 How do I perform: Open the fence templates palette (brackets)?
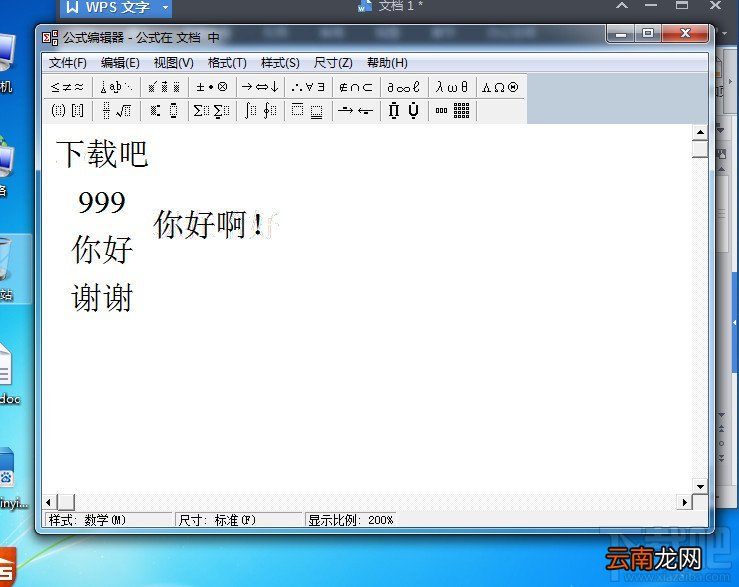(x=67, y=111)
